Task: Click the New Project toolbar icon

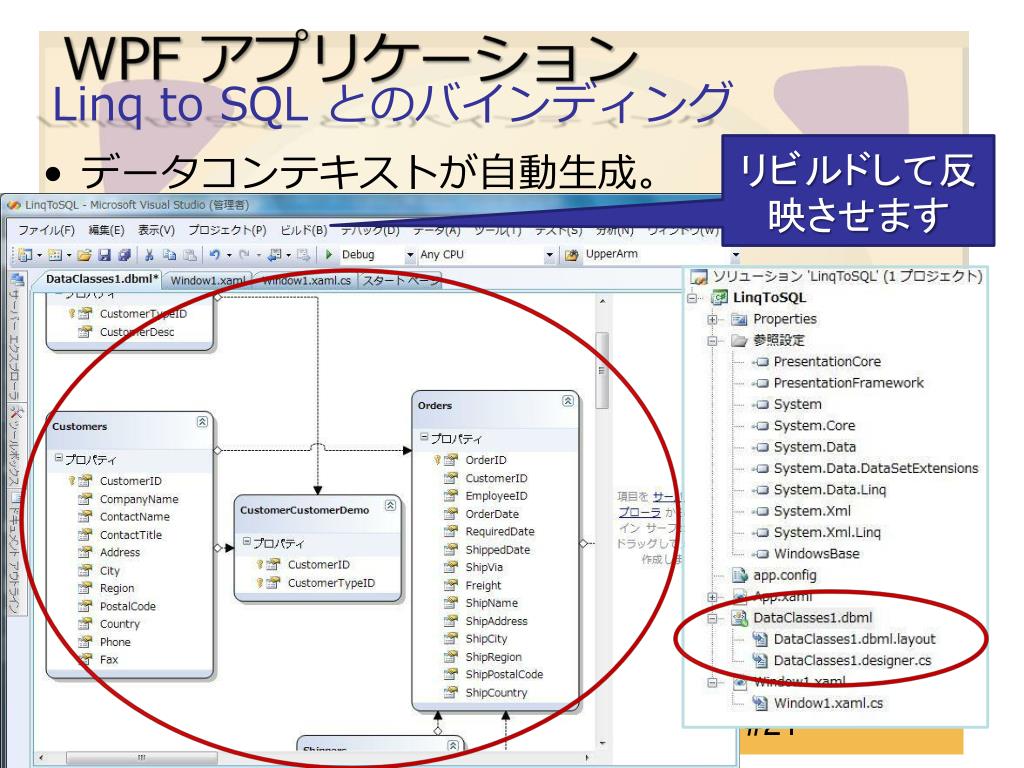Action: click(25, 255)
